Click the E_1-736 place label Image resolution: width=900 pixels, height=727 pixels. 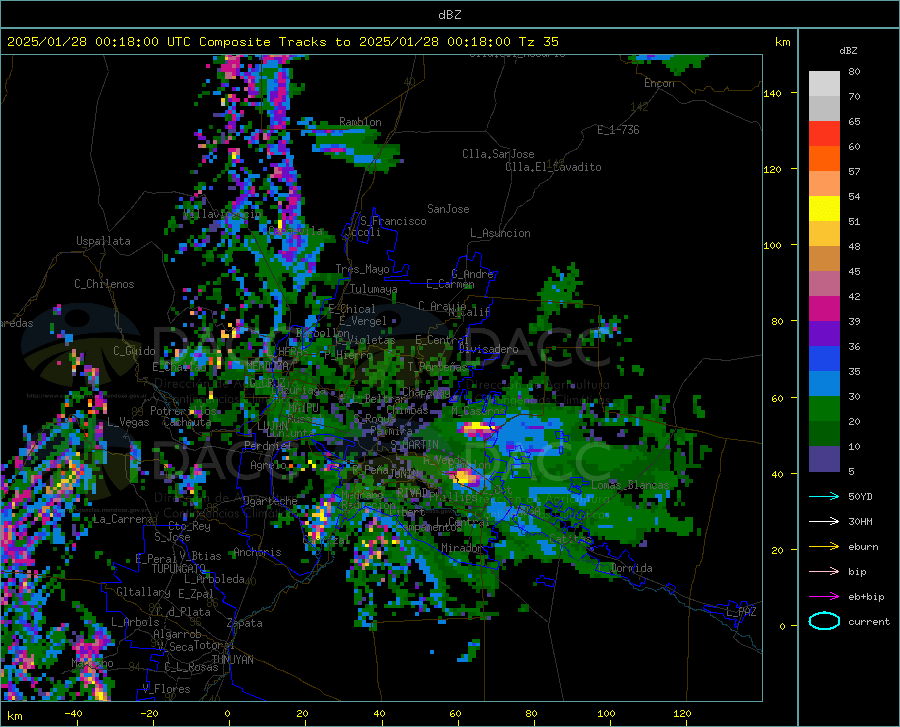[618, 130]
